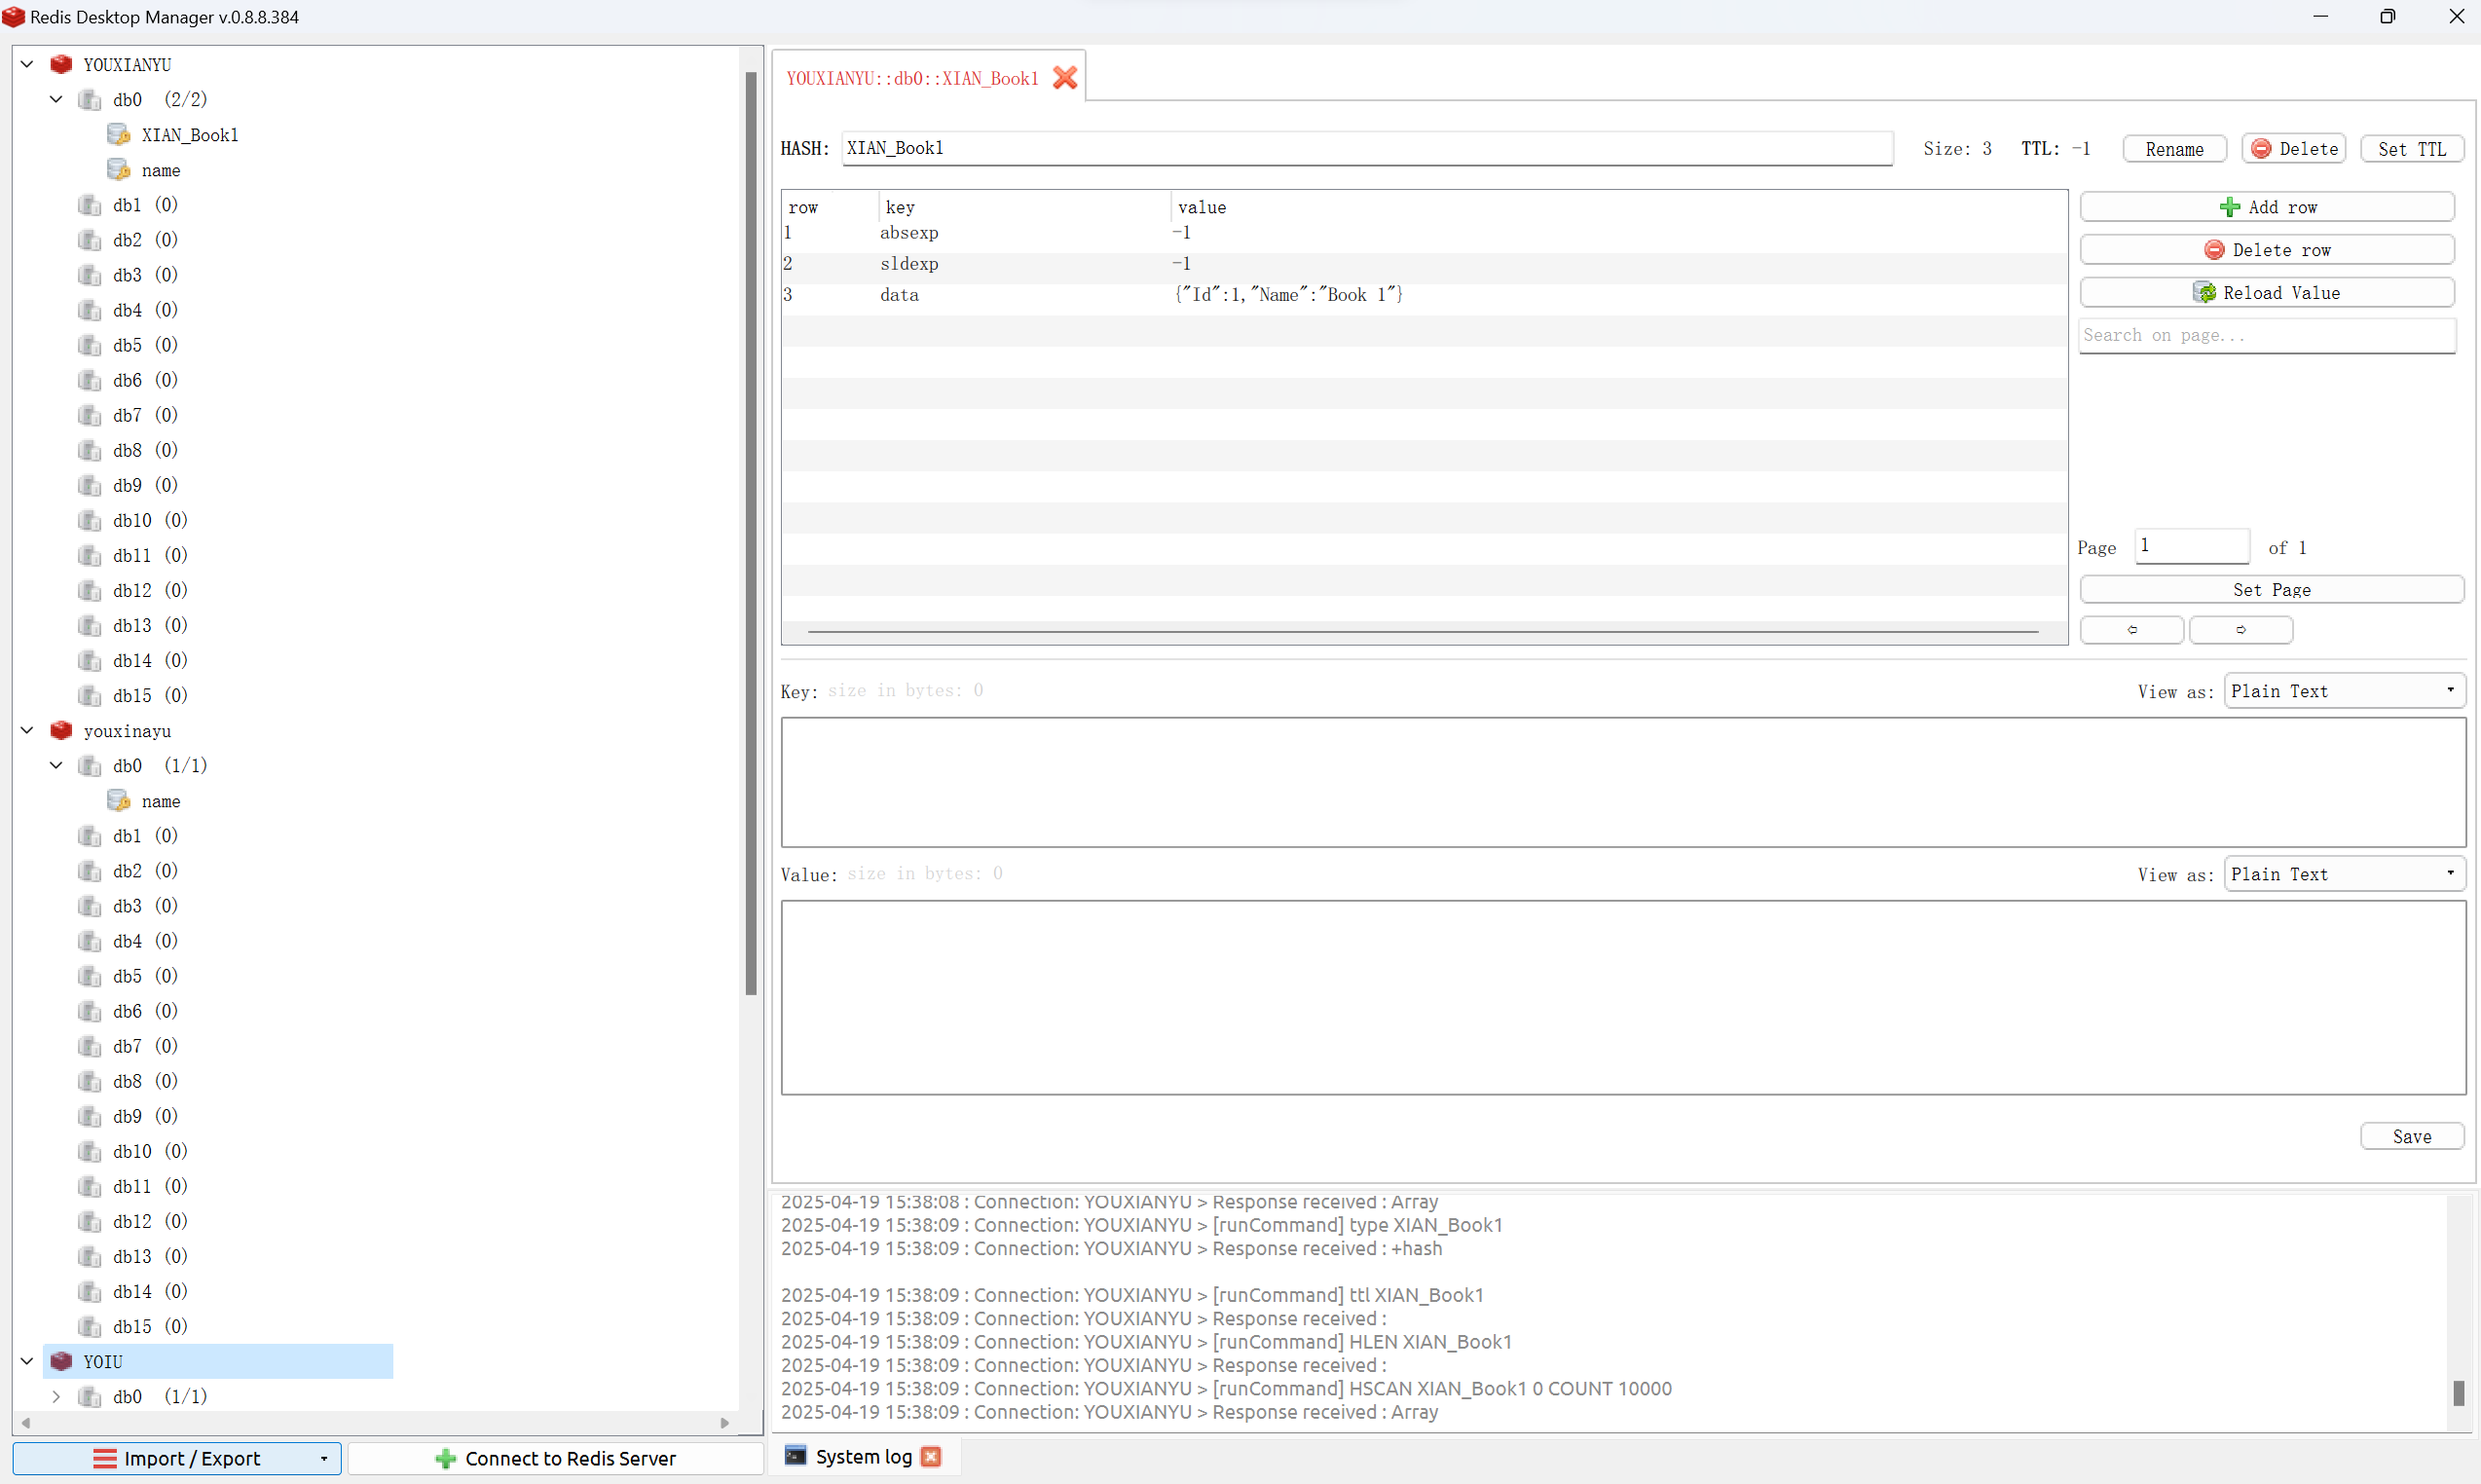Select the absexp row in hash table
The height and width of the screenshot is (1484, 2481).
pos(1423,232)
